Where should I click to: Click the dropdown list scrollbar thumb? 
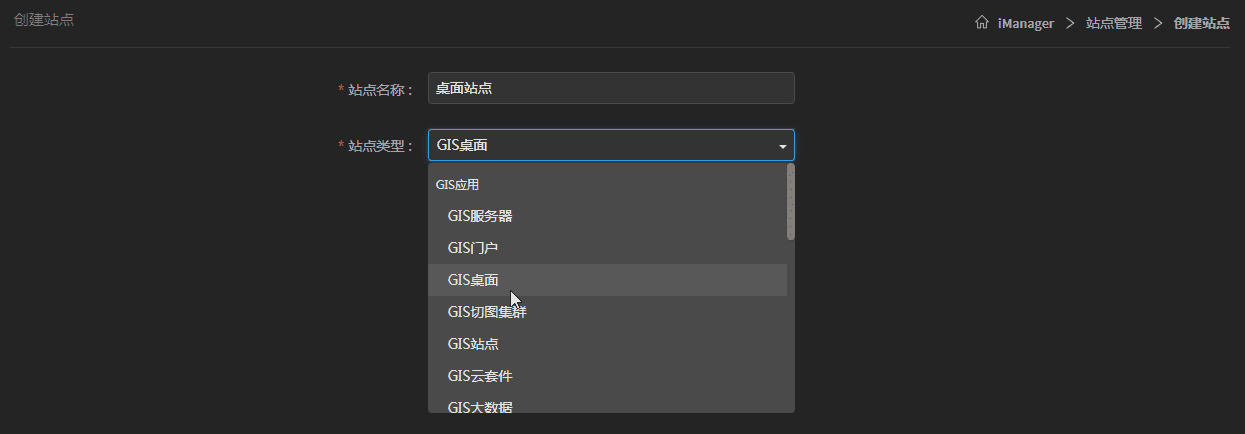790,202
